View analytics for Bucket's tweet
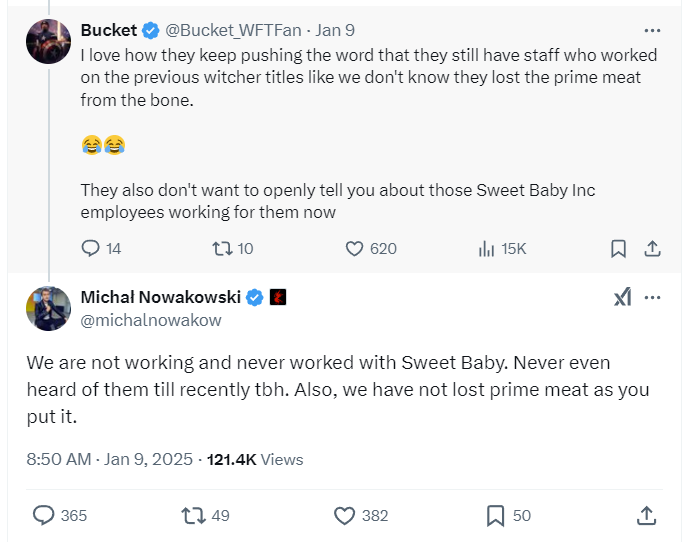 coord(488,248)
